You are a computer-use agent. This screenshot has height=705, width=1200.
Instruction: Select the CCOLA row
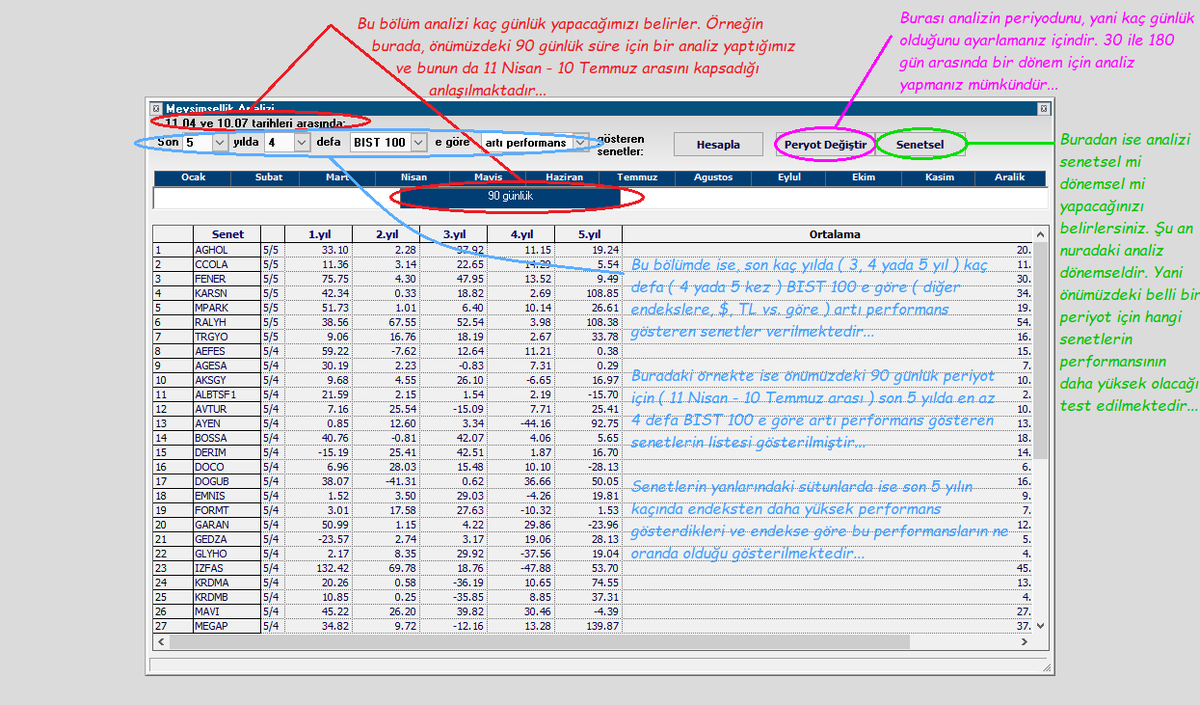tap(593, 264)
